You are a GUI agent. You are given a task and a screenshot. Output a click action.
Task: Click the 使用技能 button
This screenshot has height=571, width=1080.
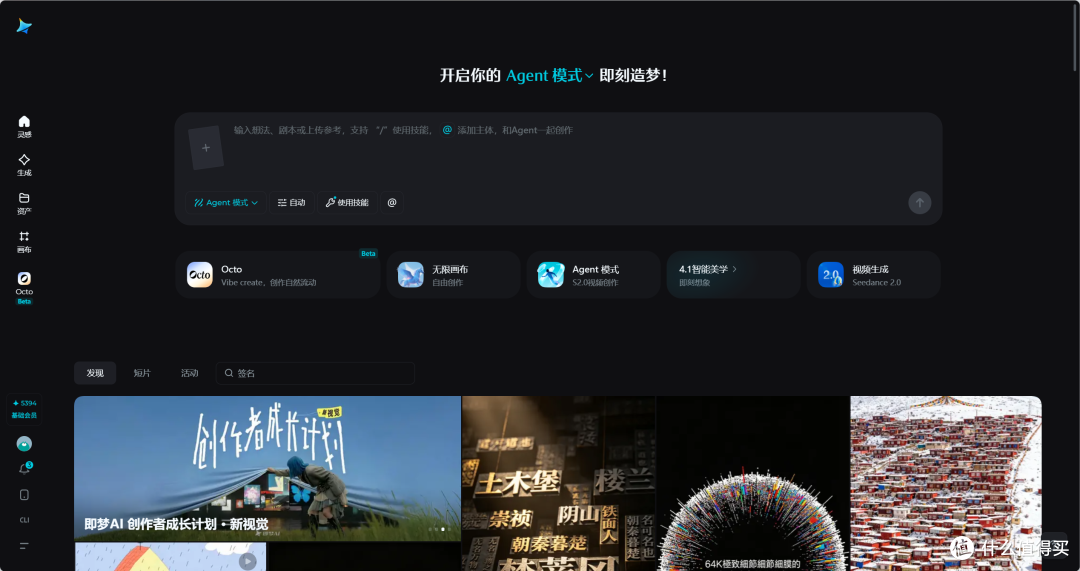347,203
